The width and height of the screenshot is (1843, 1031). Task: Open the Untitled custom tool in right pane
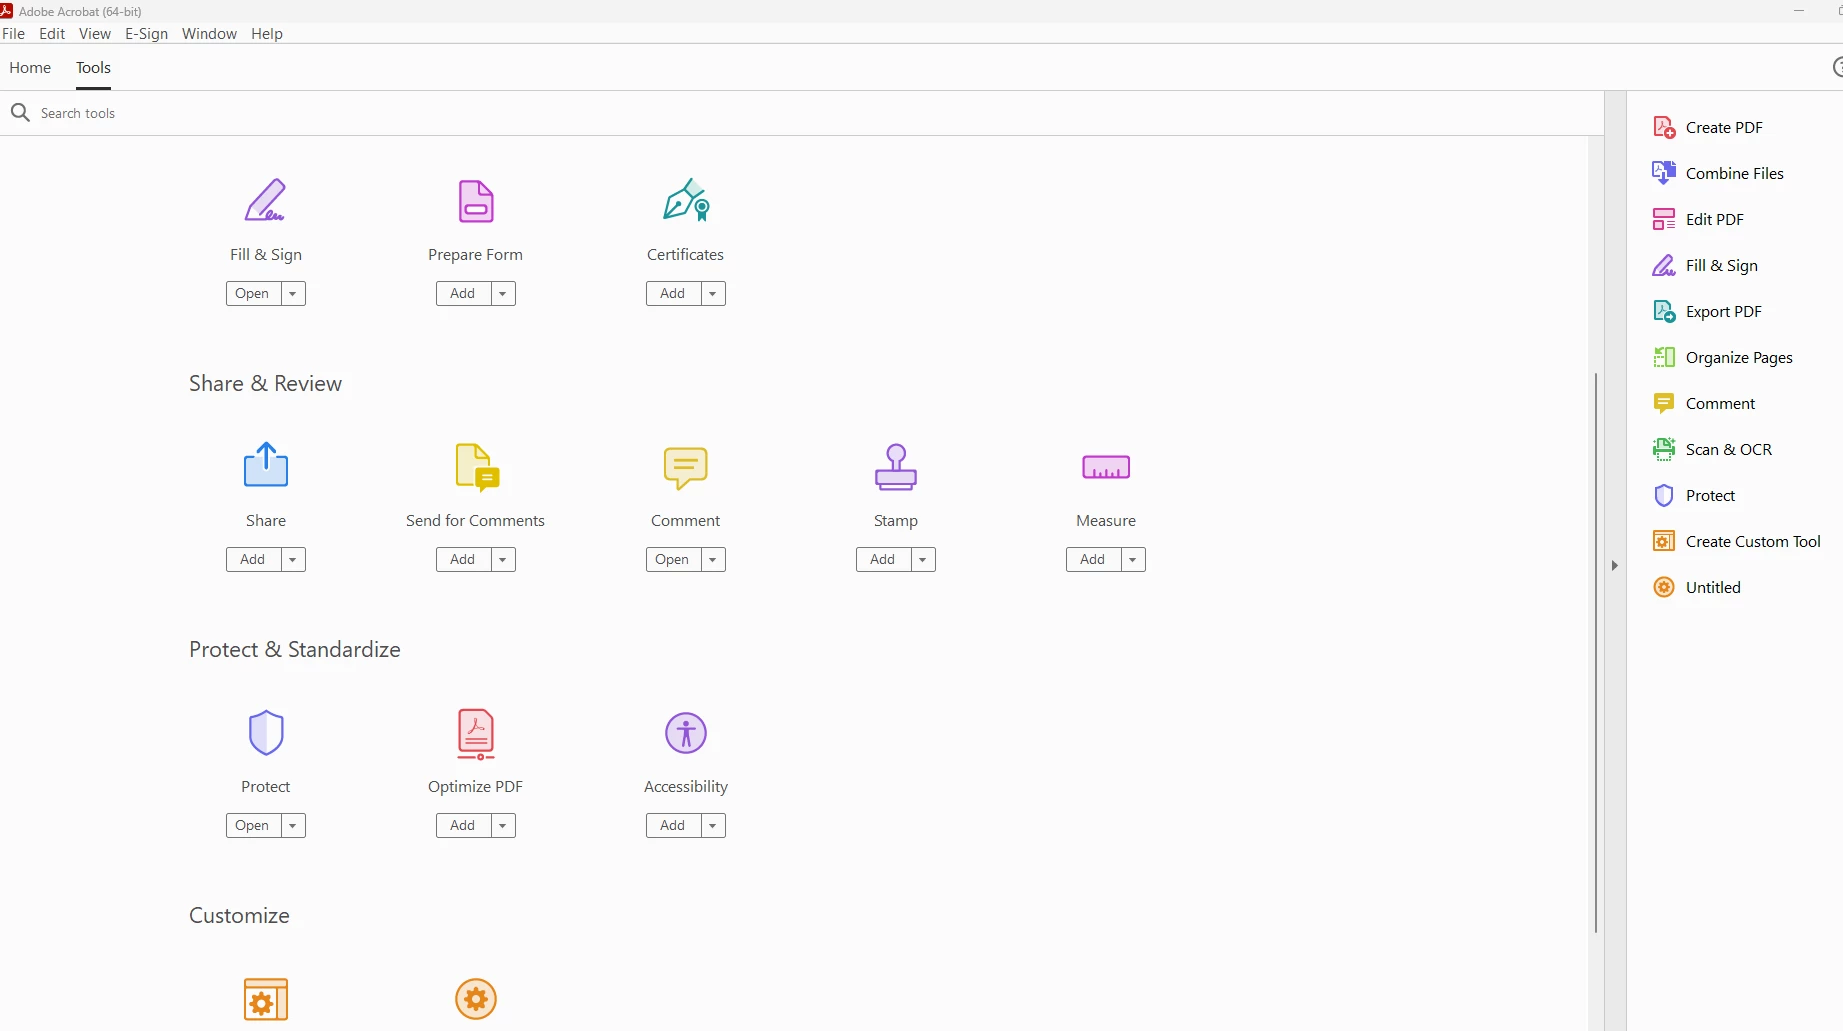pyautogui.click(x=1697, y=587)
